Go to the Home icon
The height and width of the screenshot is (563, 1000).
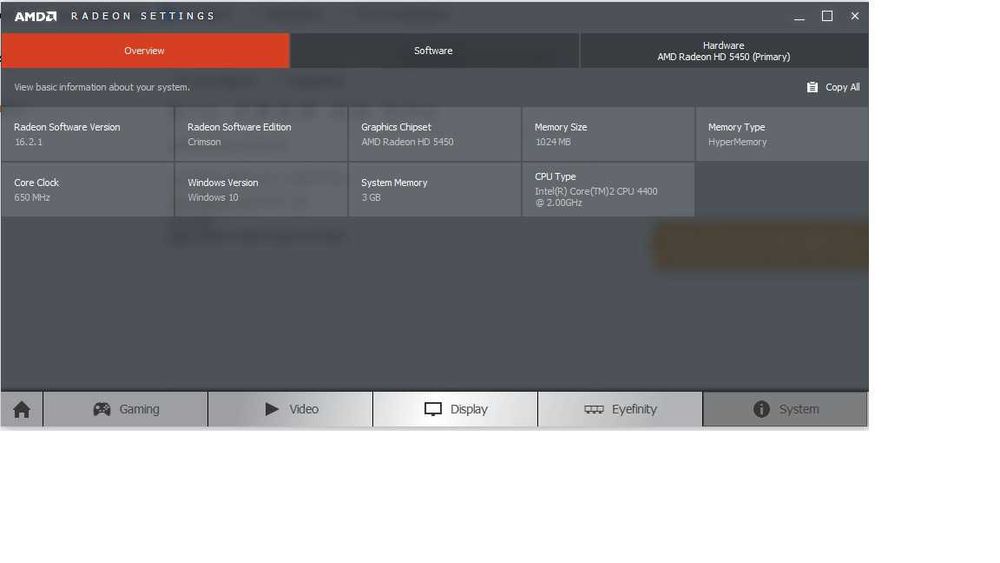click(22, 409)
